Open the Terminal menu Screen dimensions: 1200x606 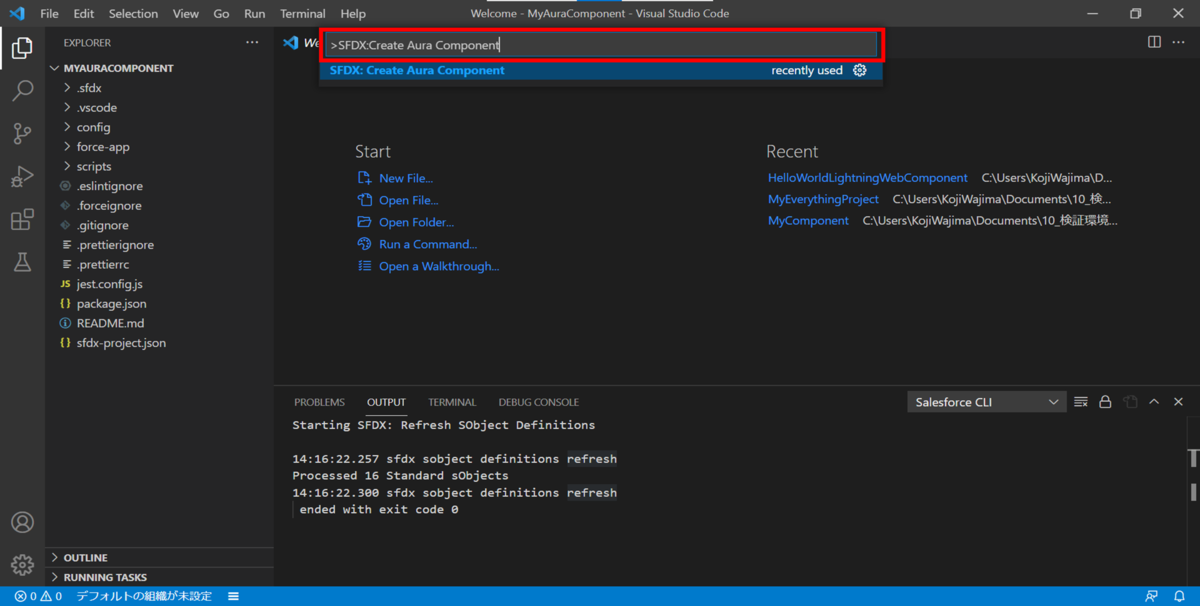tap(303, 14)
